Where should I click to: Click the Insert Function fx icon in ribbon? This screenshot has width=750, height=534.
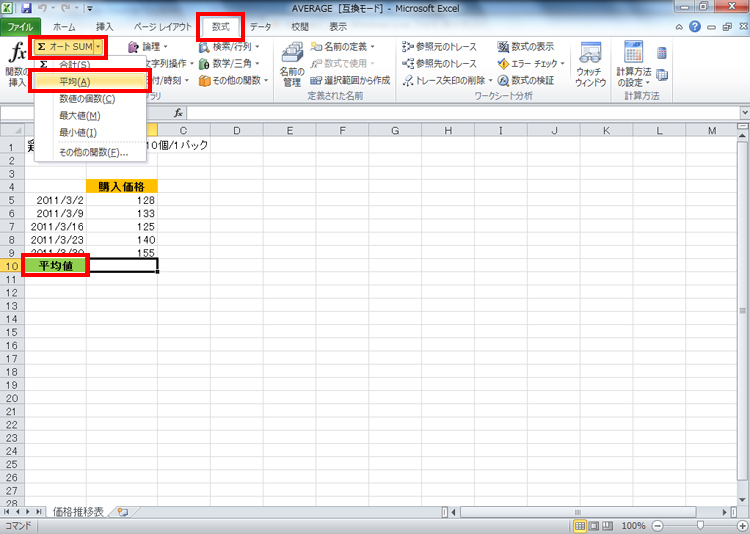(17, 53)
